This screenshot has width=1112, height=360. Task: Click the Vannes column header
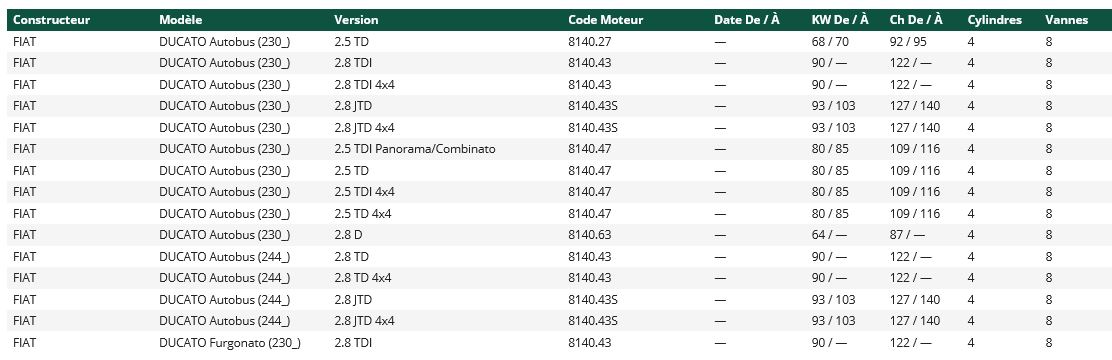click(1066, 20)
